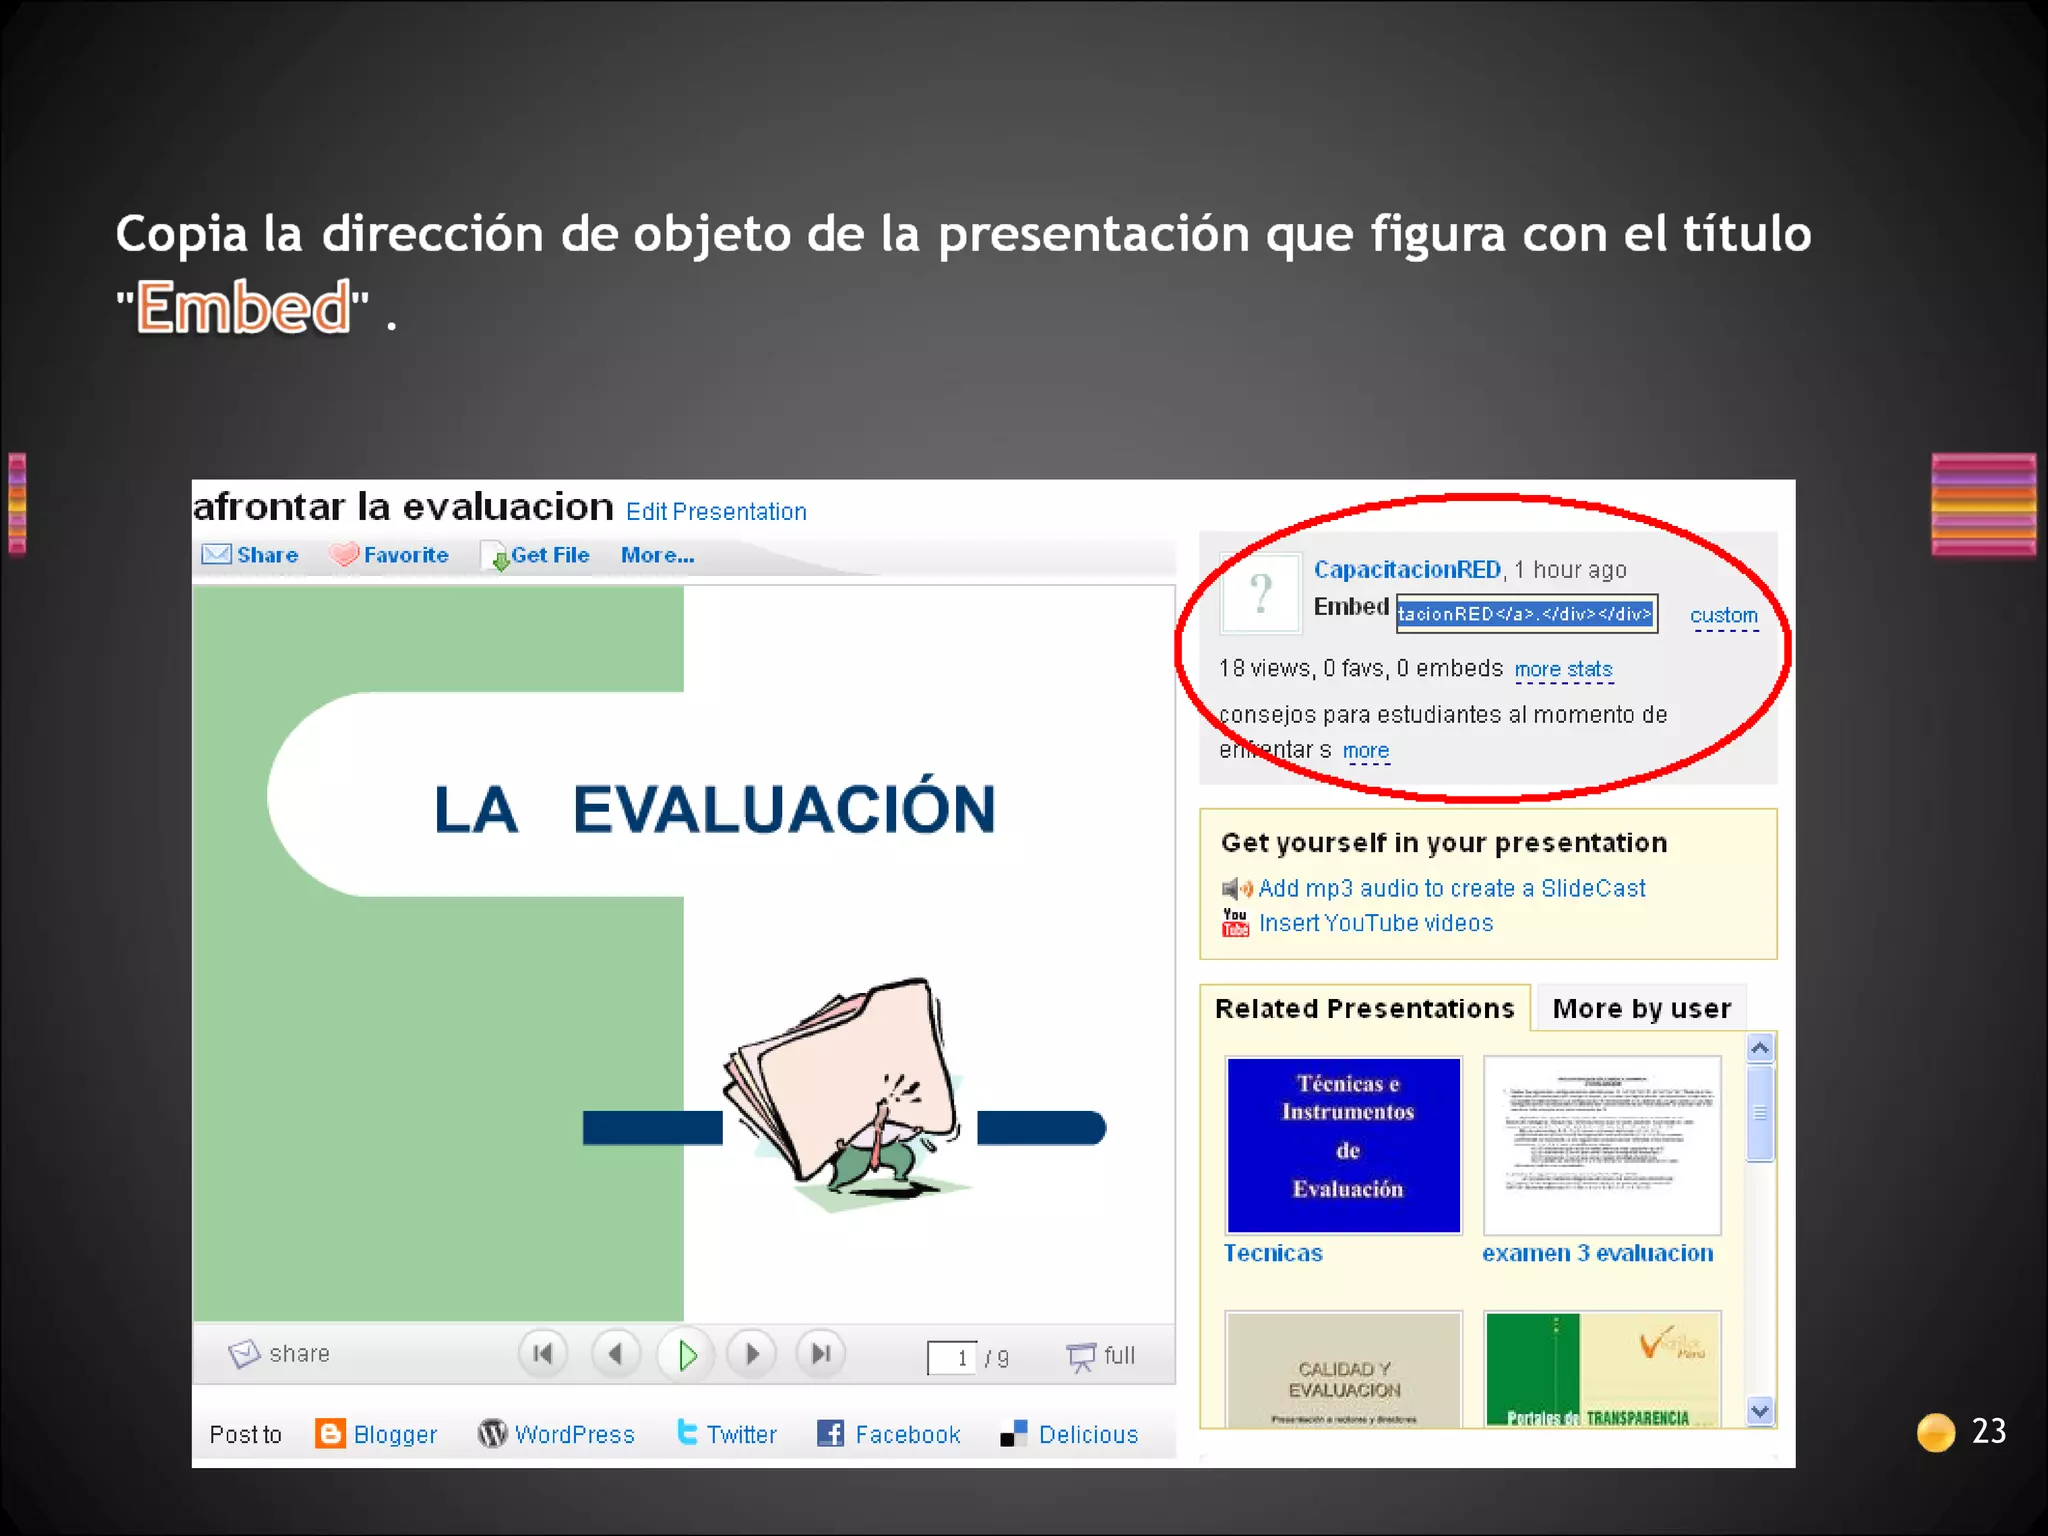Jump to first slide button

(543, 1354)
